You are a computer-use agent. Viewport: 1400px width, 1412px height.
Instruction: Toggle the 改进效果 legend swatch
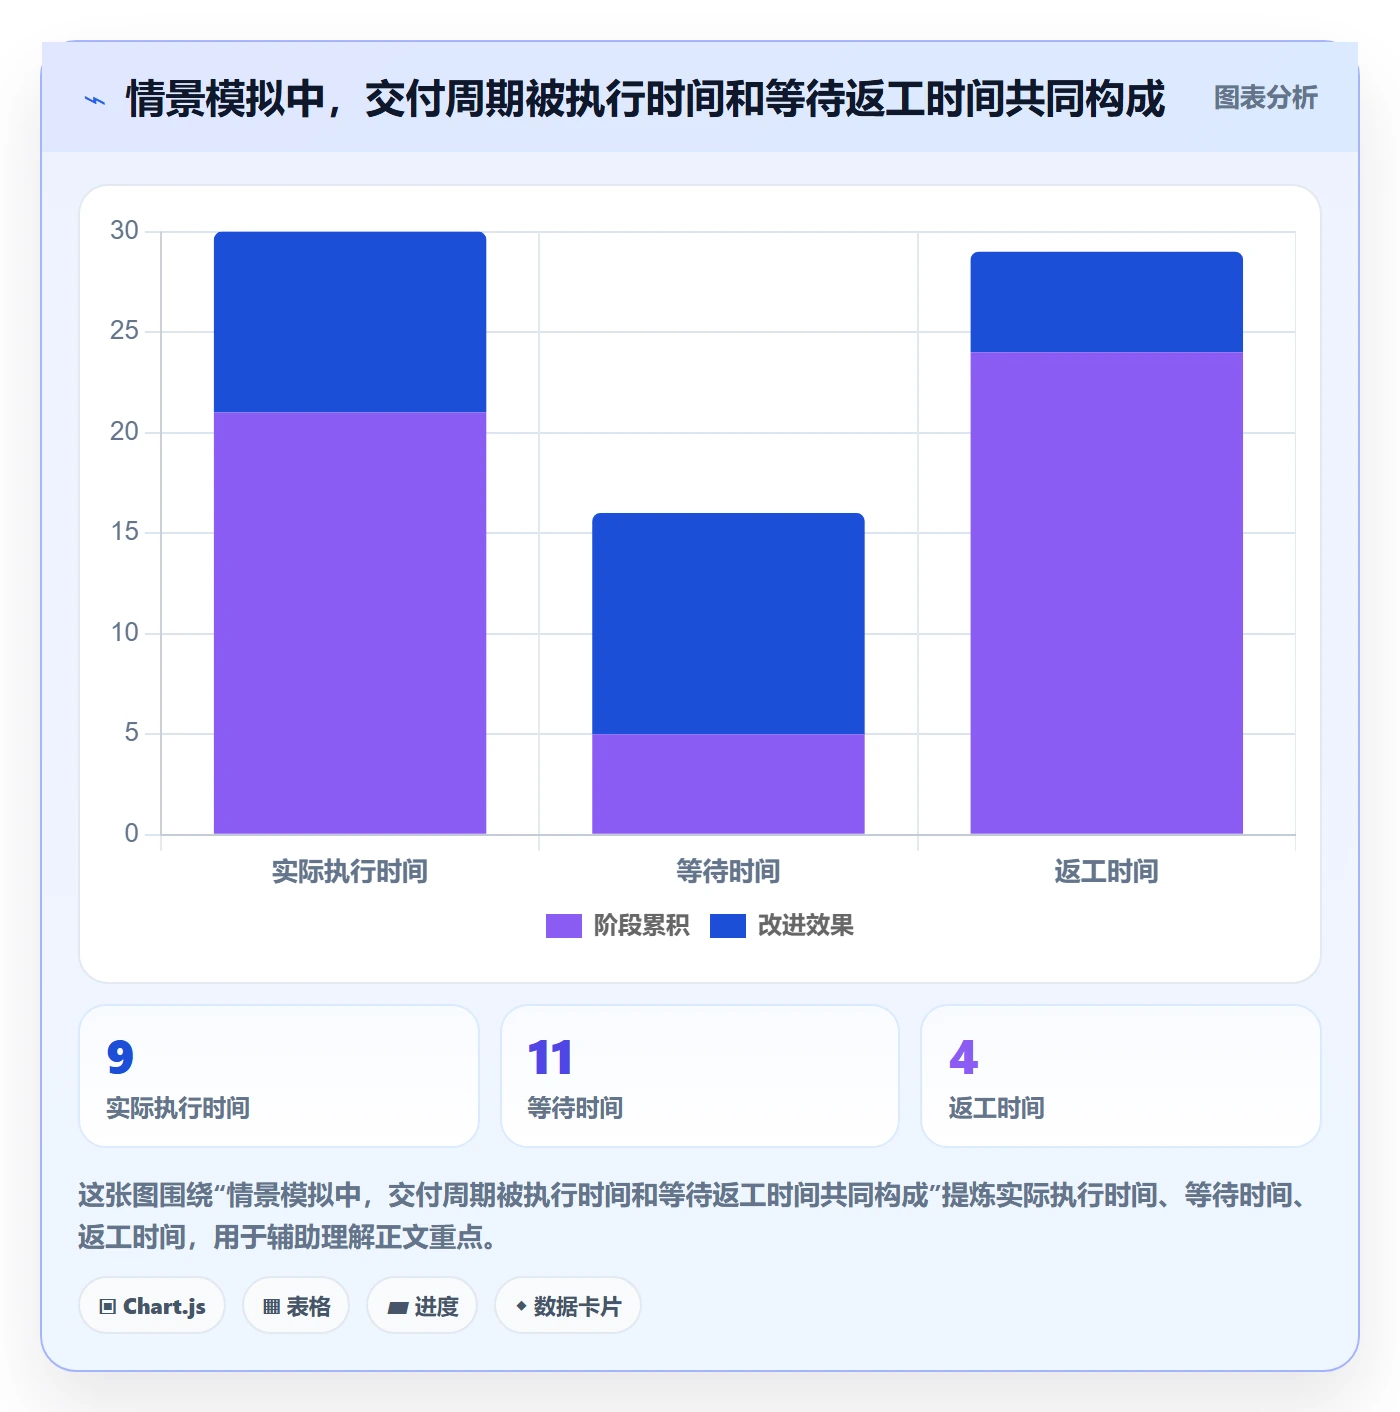[x=727, y=926]
